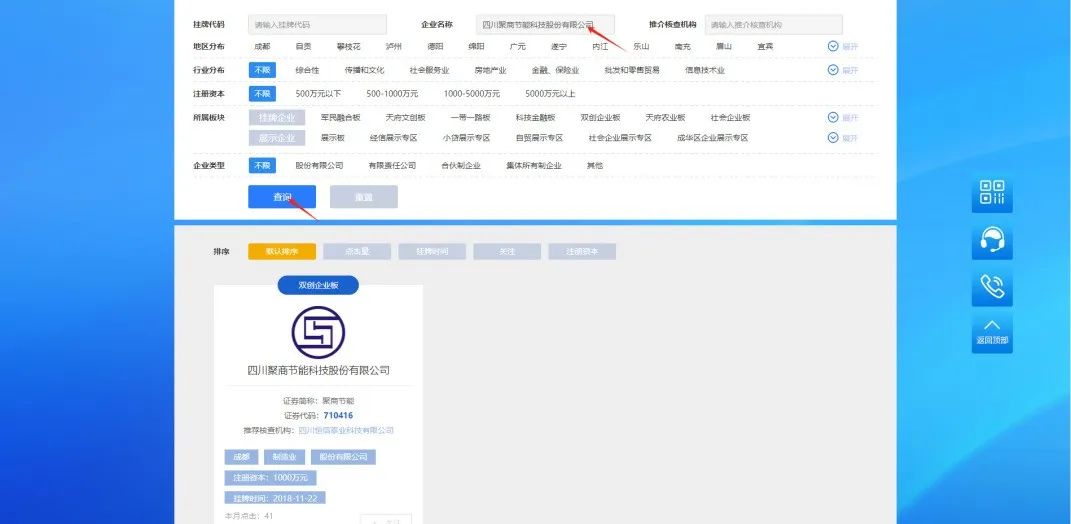Select region 乐山
This screenshot has height=524, width=1071.
(641, 46)
